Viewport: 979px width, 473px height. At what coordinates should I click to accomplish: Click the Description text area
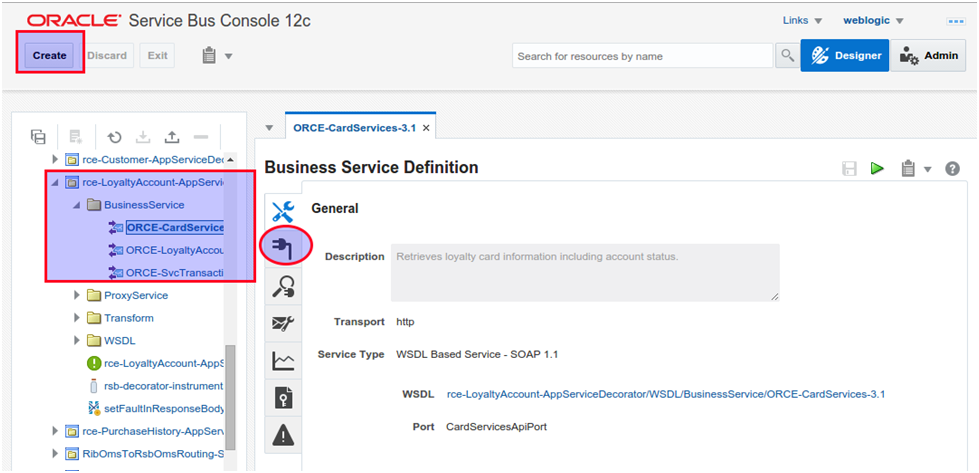pos(585,273)
